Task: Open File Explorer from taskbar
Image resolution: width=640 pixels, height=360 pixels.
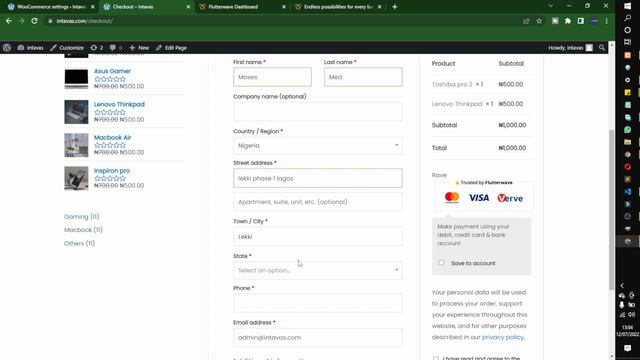Action: coord(628,142)
